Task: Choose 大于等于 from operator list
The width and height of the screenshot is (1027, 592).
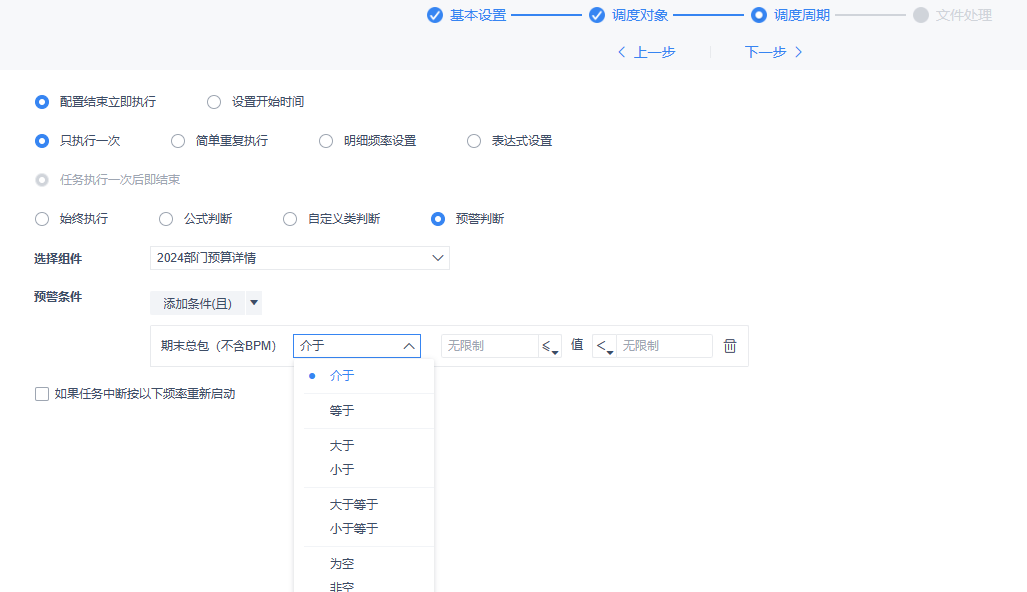Action: tap(354, 505)
